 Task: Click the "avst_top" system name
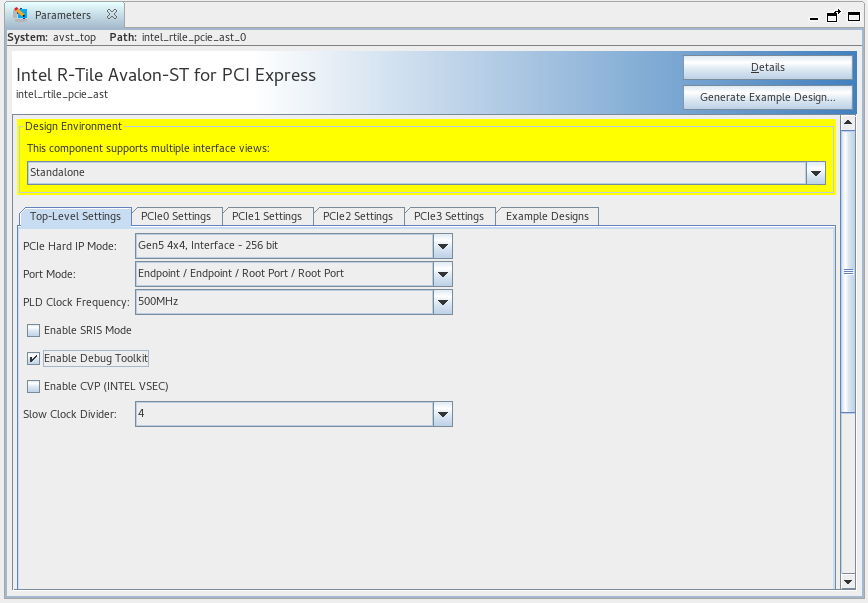click(x=74, y=38)
